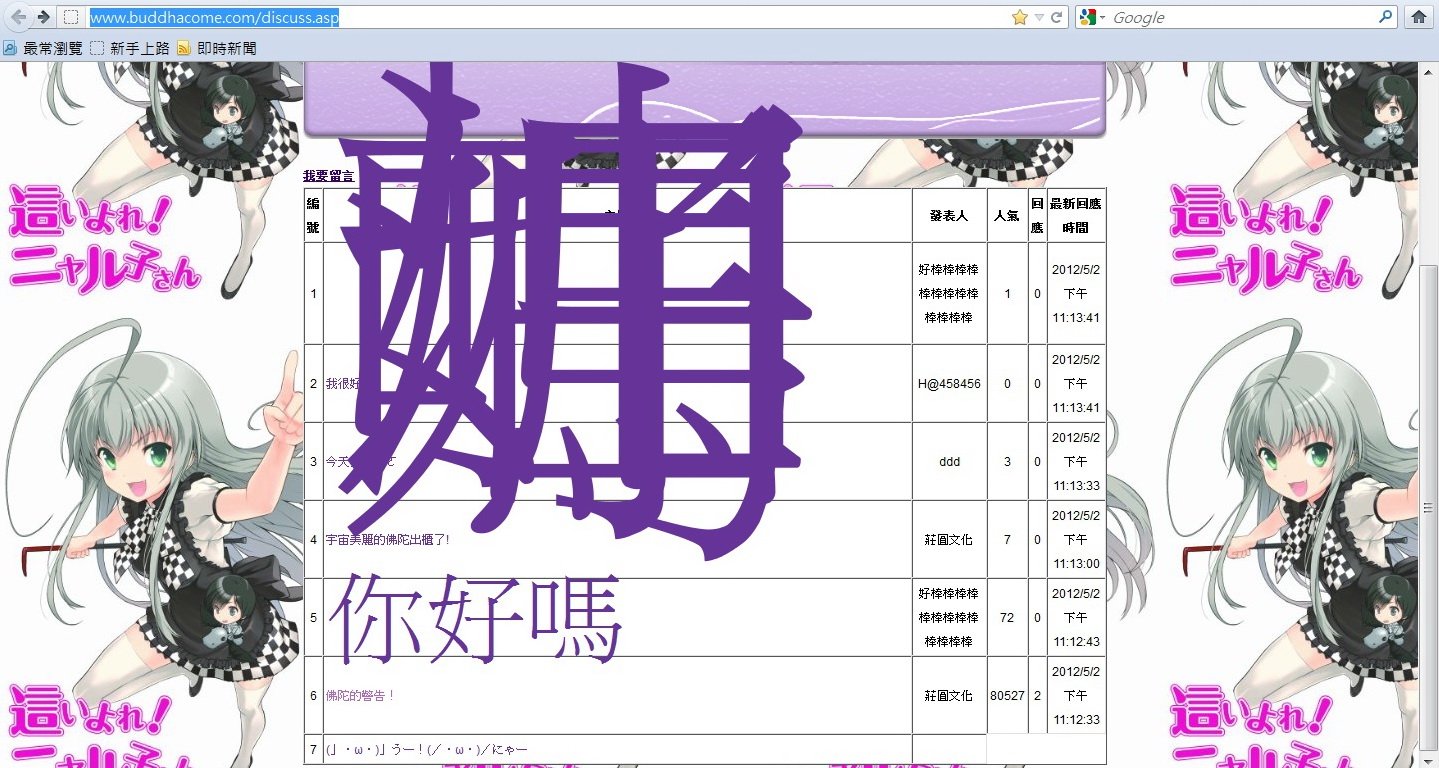Click author 好棒棒棒棒 cell in row 5
This screenshot has width=1439, height=768.
(949, 618)
